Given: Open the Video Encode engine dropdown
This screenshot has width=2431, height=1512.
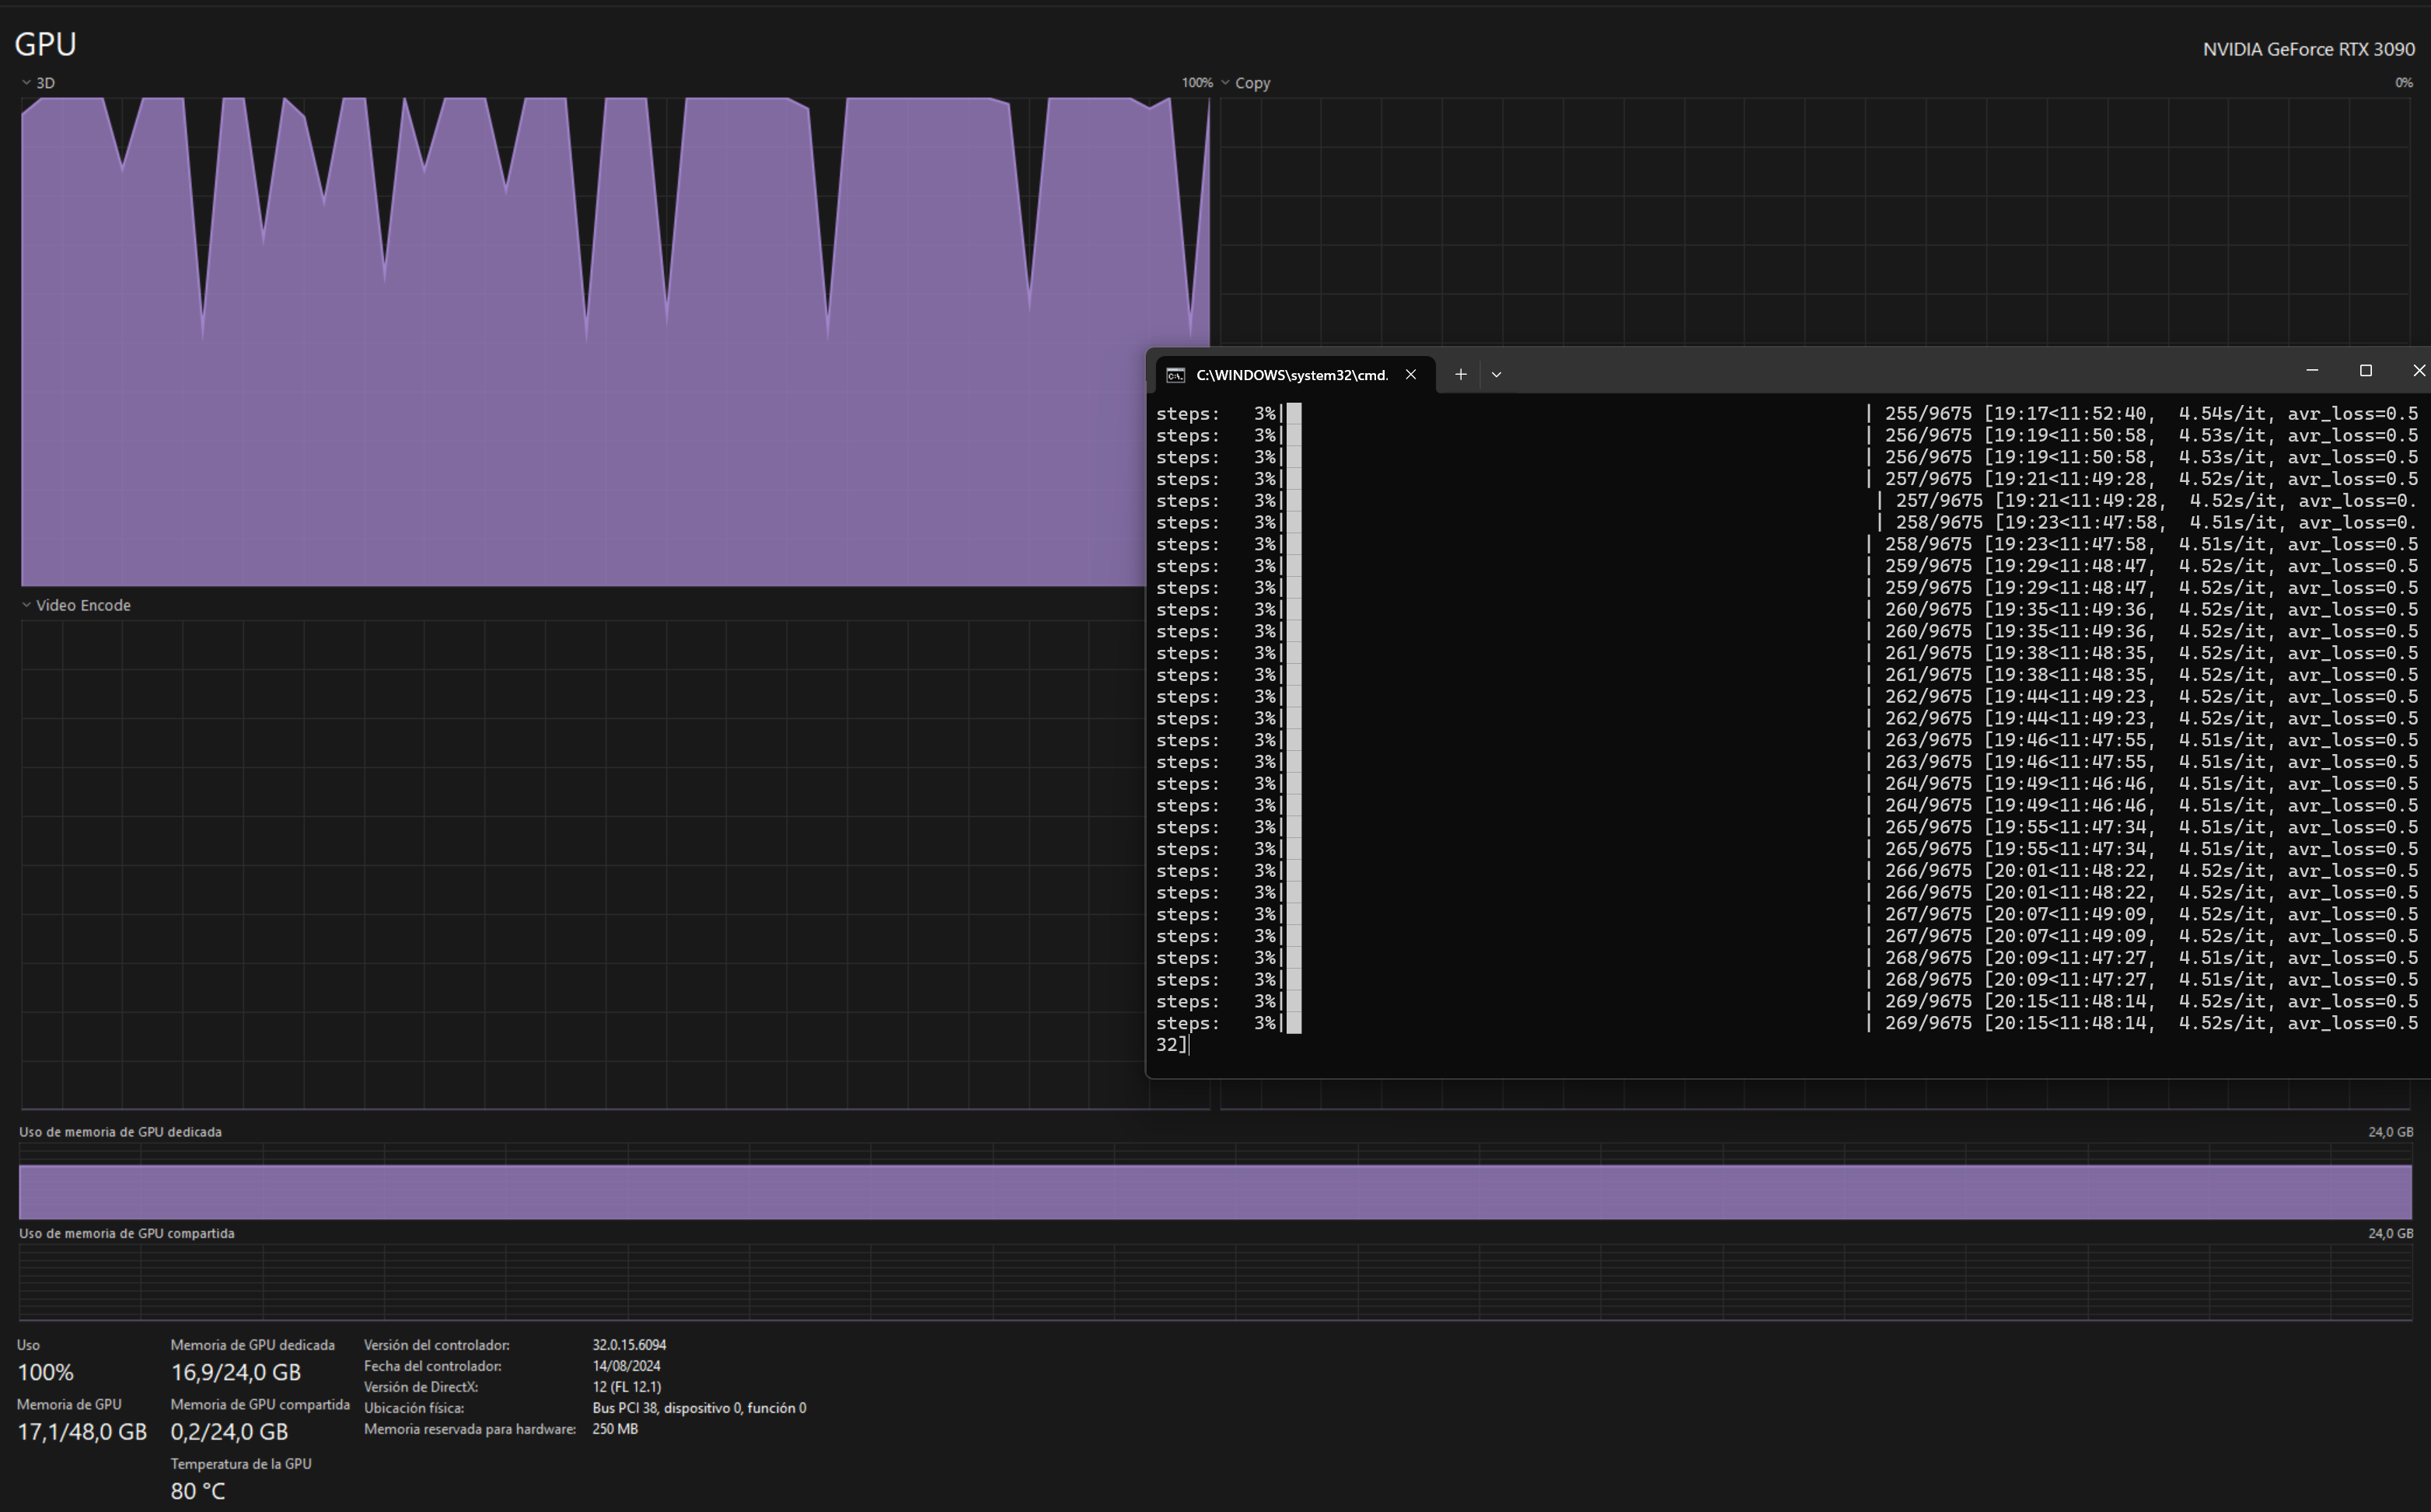Looking at the screenshot, I should 26,605.
